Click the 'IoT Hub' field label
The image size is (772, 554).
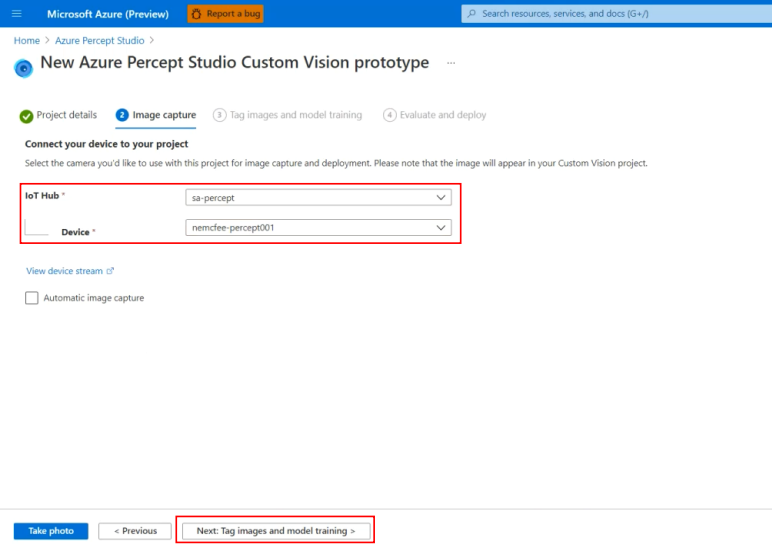pyautogui.click(x=42, y=196)
